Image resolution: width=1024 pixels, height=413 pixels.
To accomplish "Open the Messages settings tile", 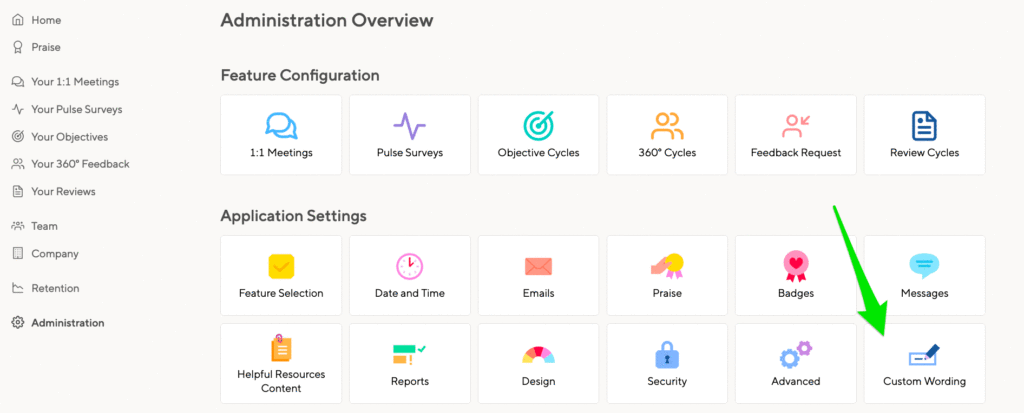I will click(924, 276).
